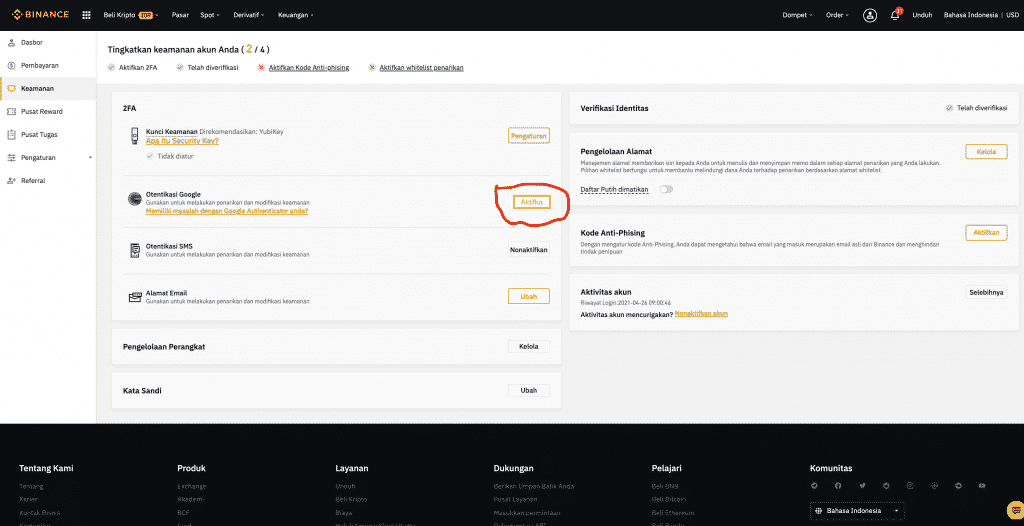Click the Binance logo

pyautogui.click(x=36, y=15)
